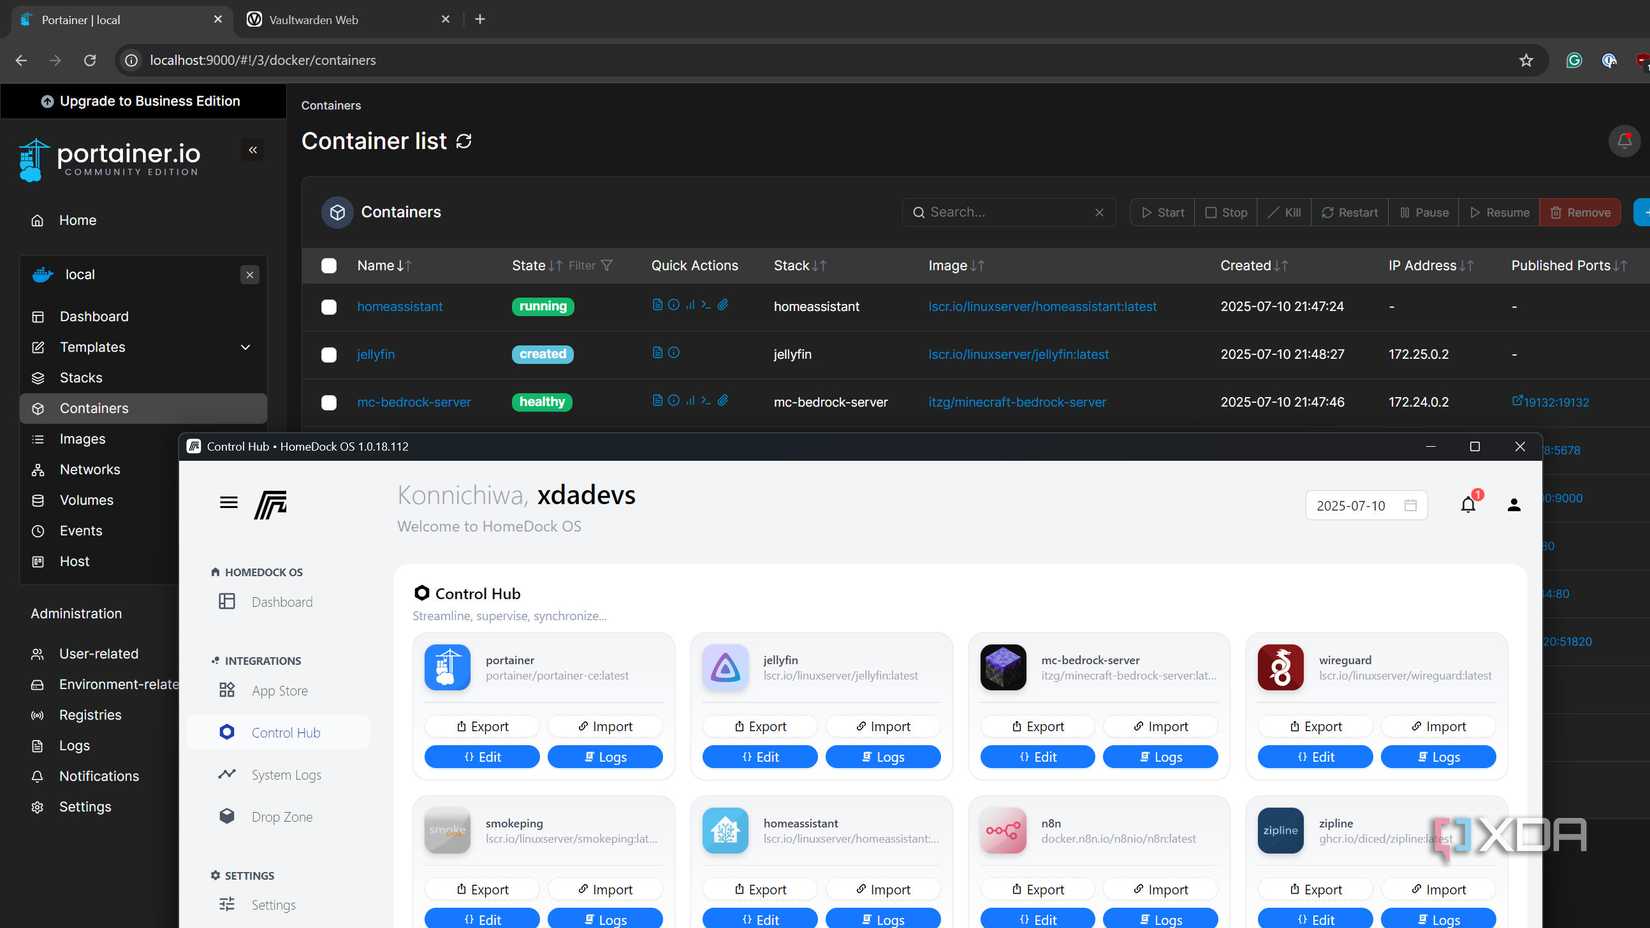Click portainer app icon in Control Hub
This screenshot has height=928, width=1650.
click(447, 667)
